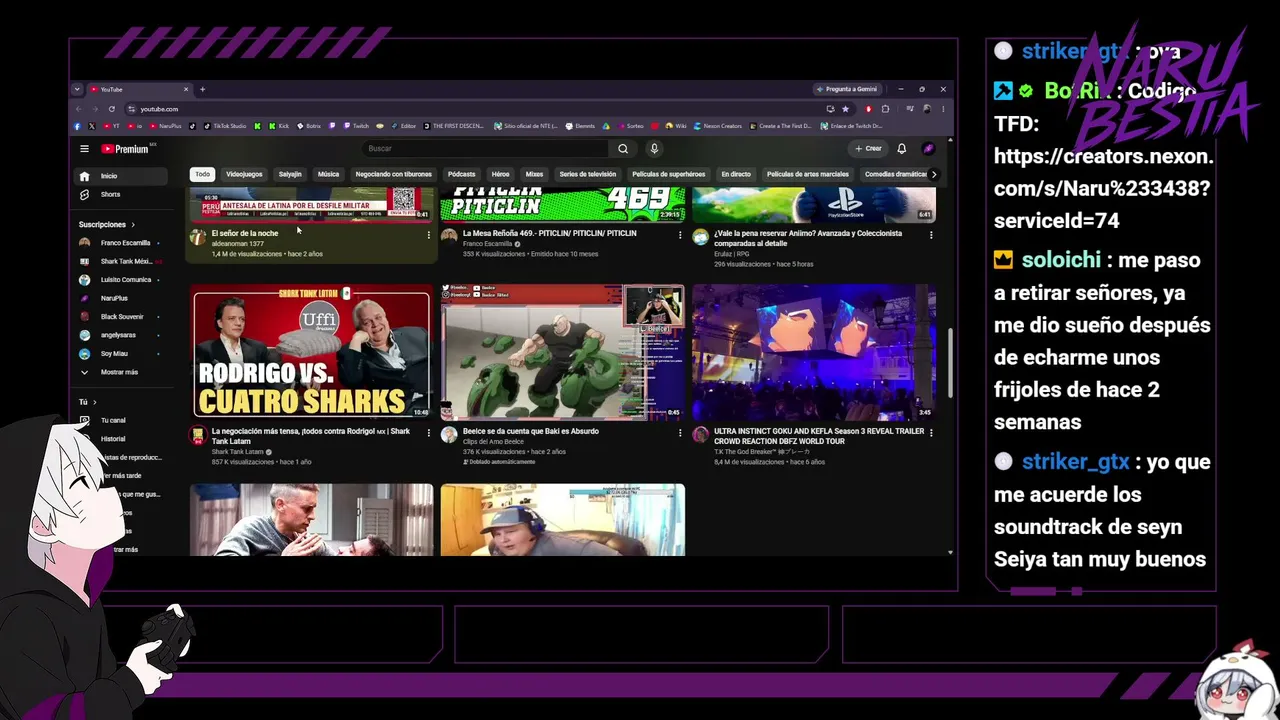Open options for the Aniimo video
The height and width of the screenshot is (720, 1280).
coord(931,235)
